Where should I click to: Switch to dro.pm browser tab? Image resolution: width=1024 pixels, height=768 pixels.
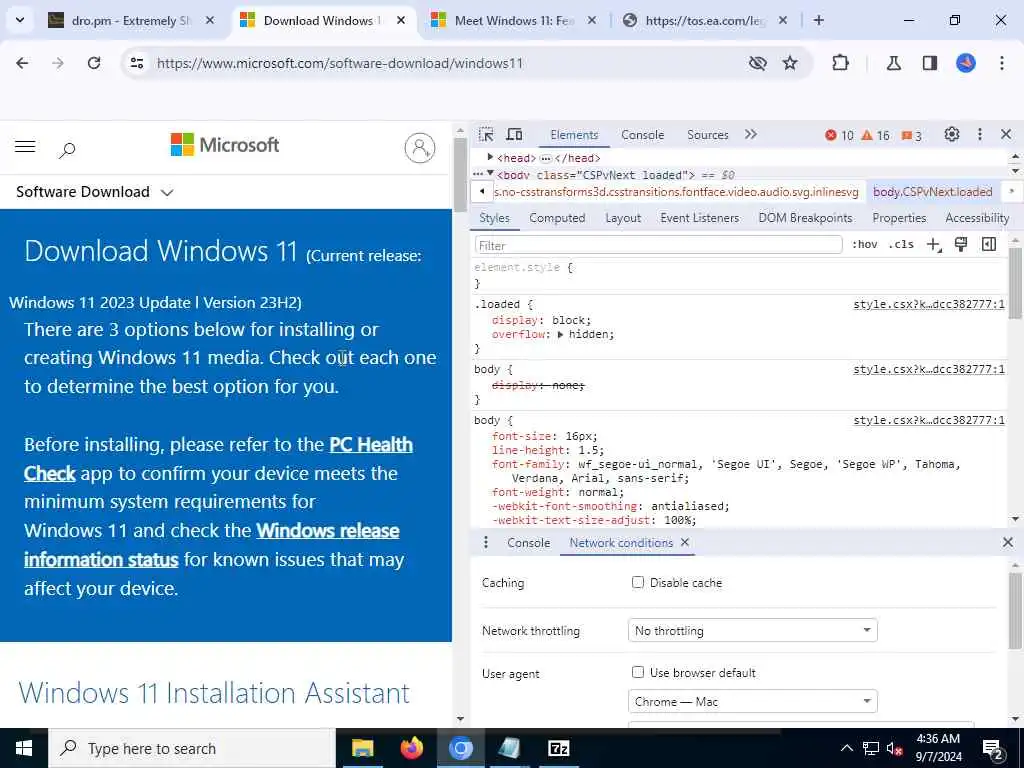(131, 20)
